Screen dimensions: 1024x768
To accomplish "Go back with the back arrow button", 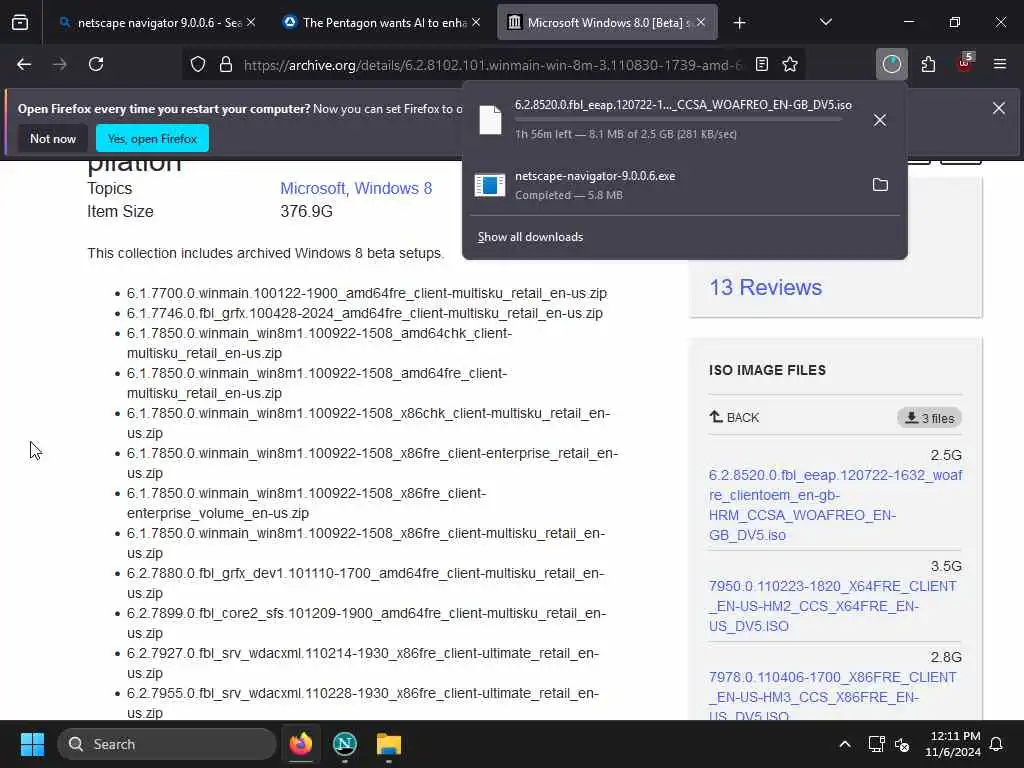I will pos(24,64).
